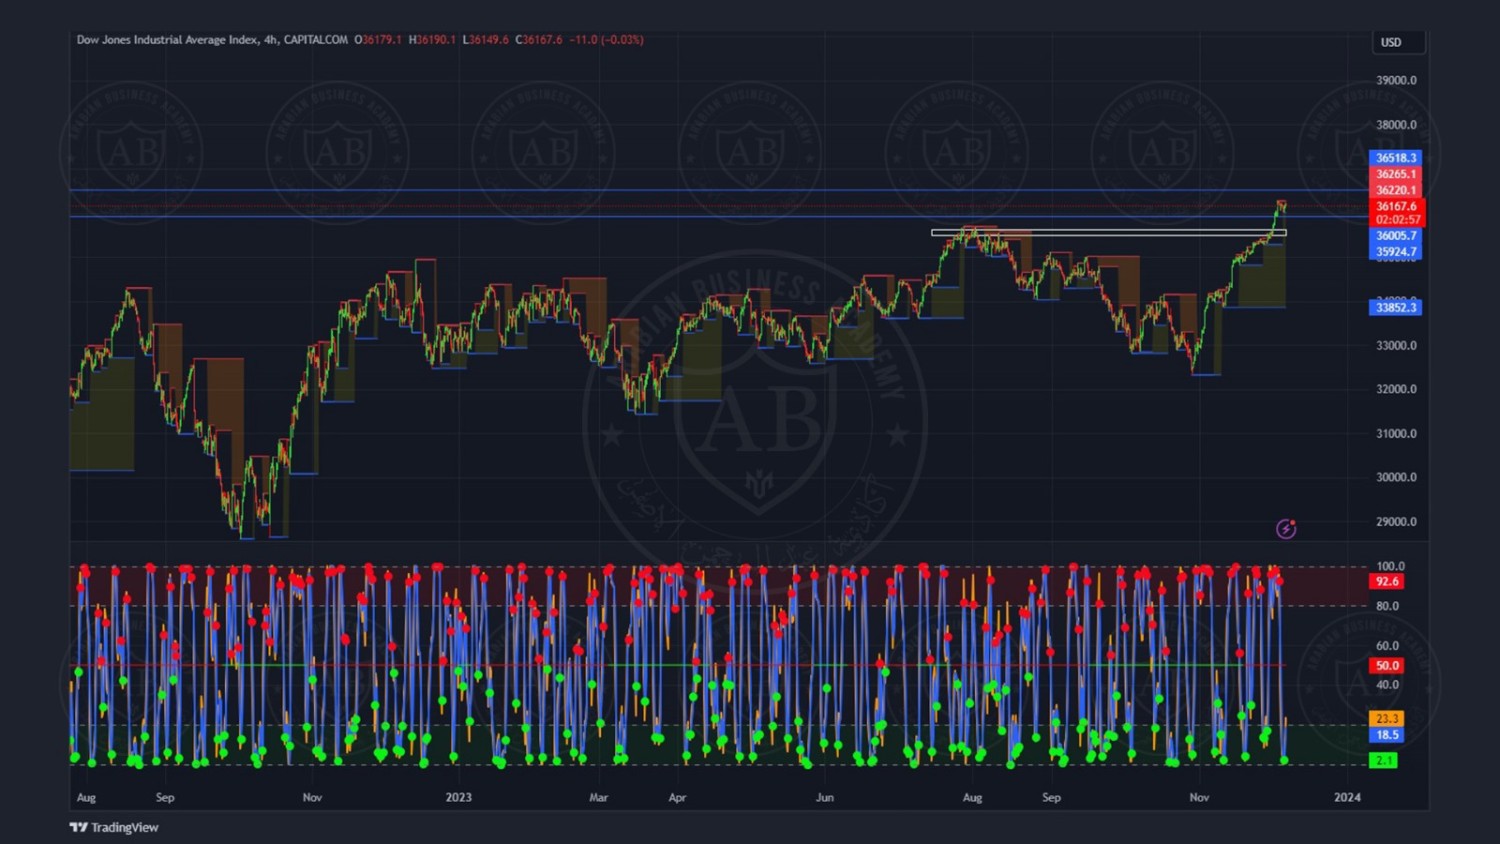Viewport: 1500px width, 844px height.
Task: Click the 2.1 green indicator value label
Action: [1383, 760]
